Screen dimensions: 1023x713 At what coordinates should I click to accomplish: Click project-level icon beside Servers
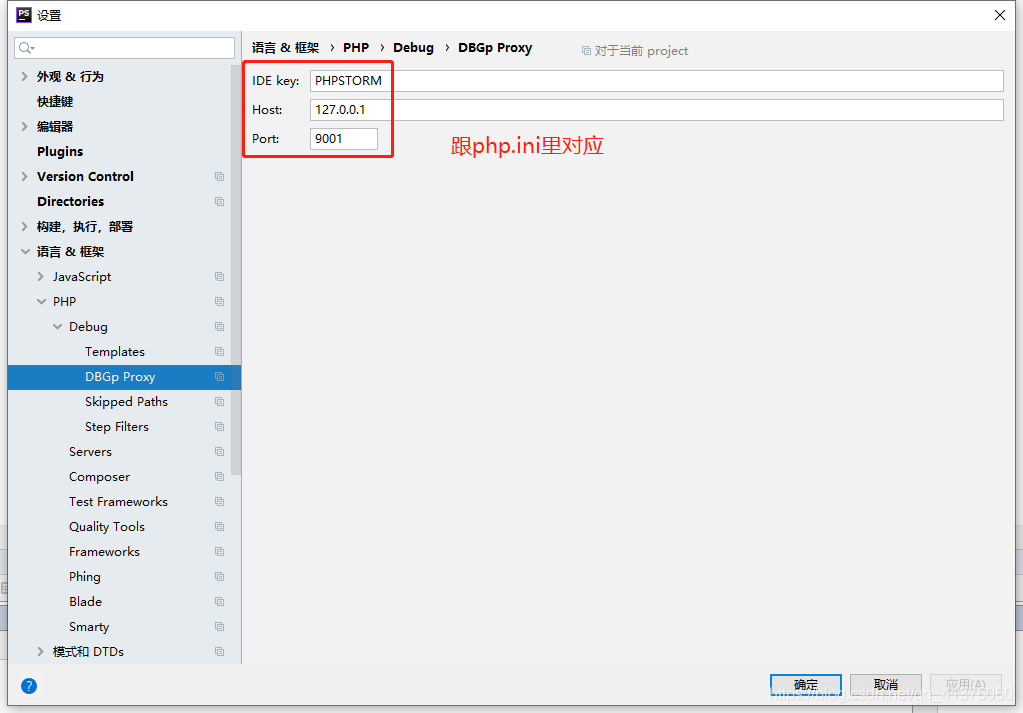tap(219, 451)
